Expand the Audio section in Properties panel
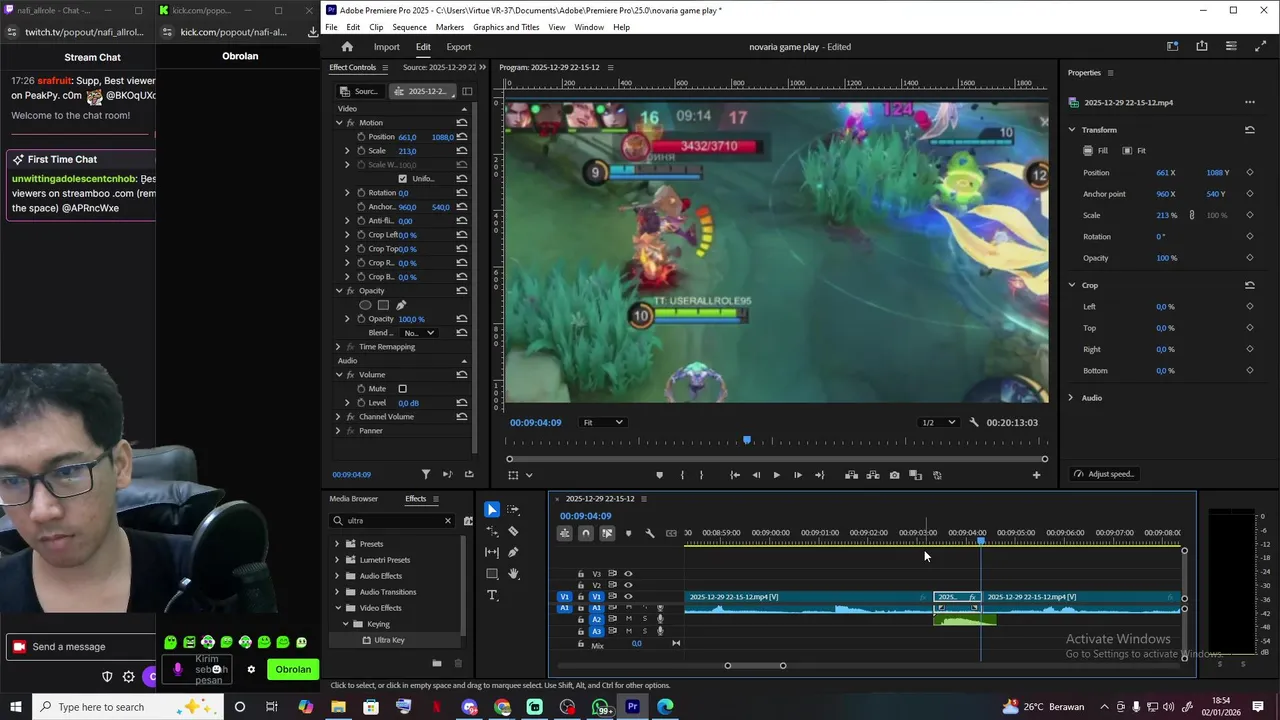Image resolution: width=1280 pixels, height=720 pixels. pyautogui.click(x=1071, y=398)
